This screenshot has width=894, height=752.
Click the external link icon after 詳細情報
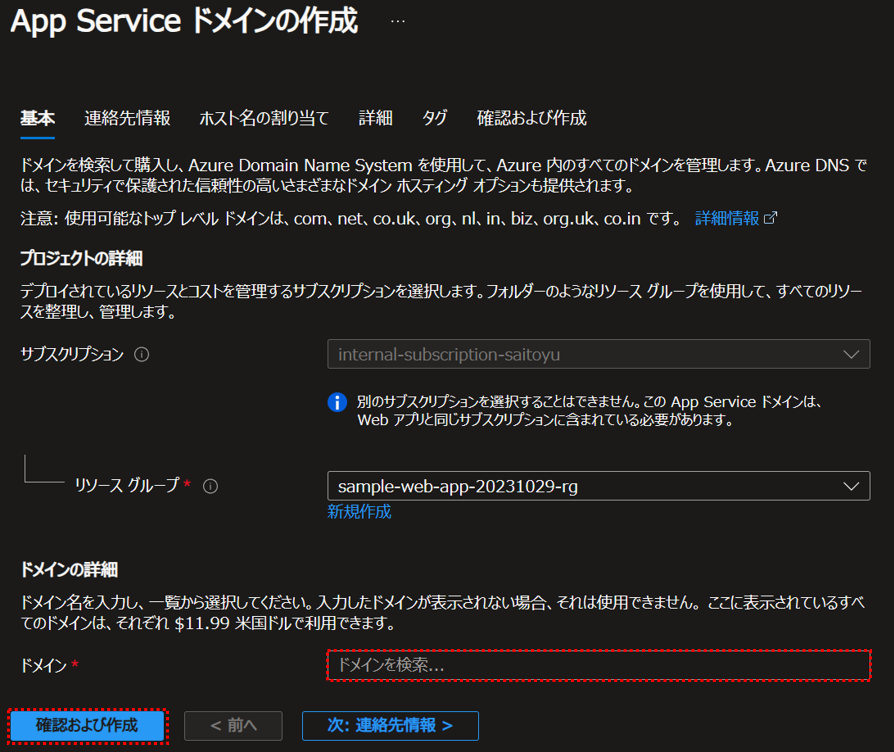click(770, 218)
